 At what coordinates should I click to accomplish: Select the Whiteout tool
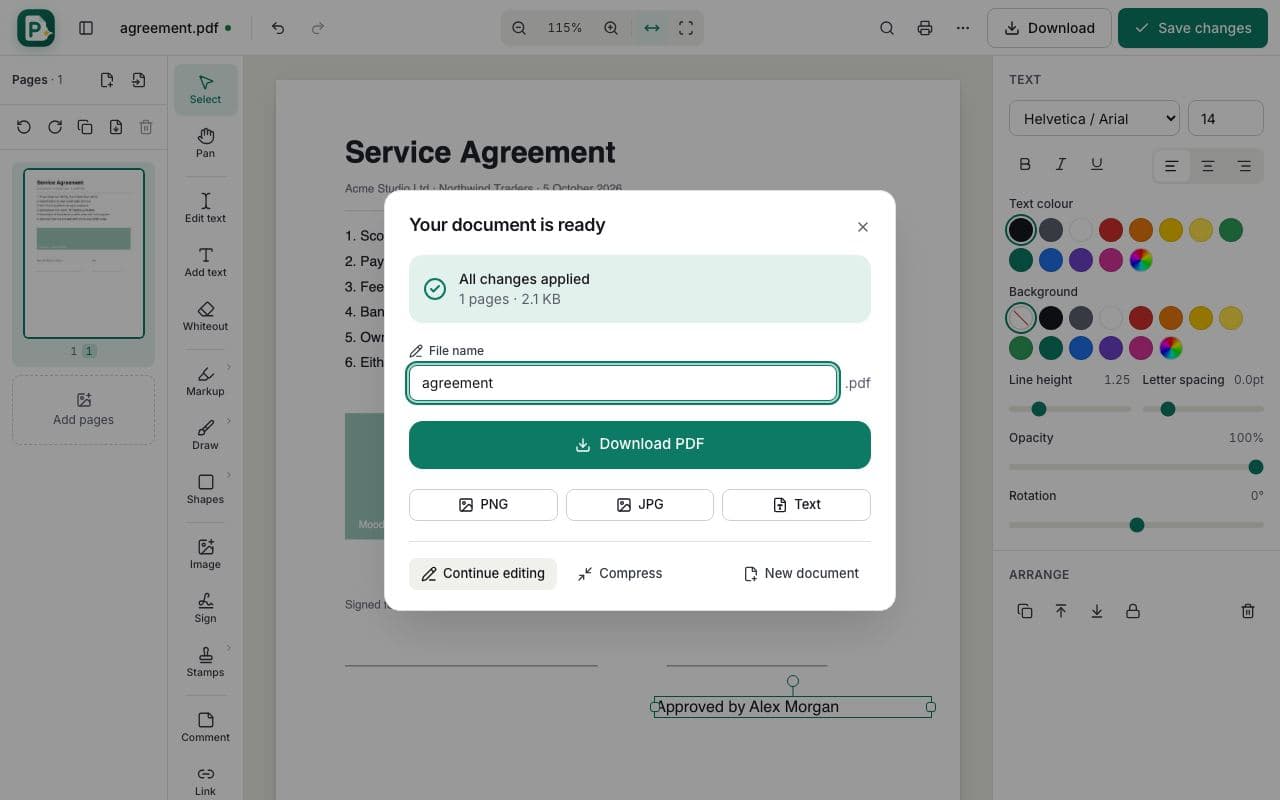205,316
